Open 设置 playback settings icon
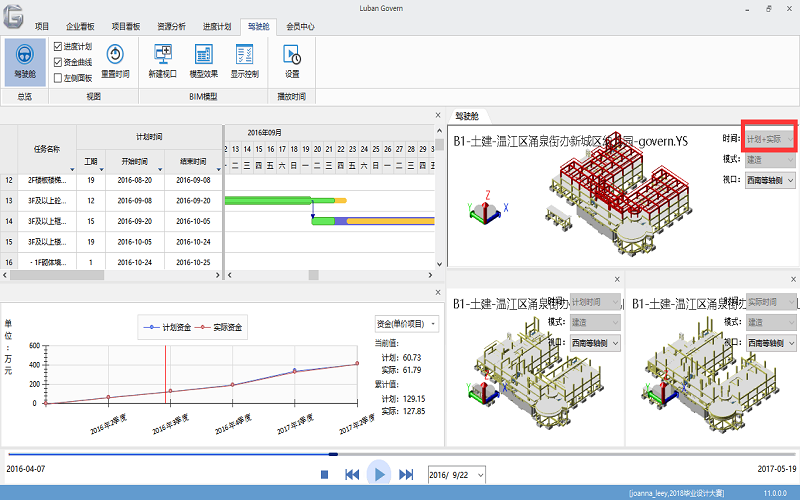Image resolution: width=800 pixels, height=500 pixels. click(292, 54)
